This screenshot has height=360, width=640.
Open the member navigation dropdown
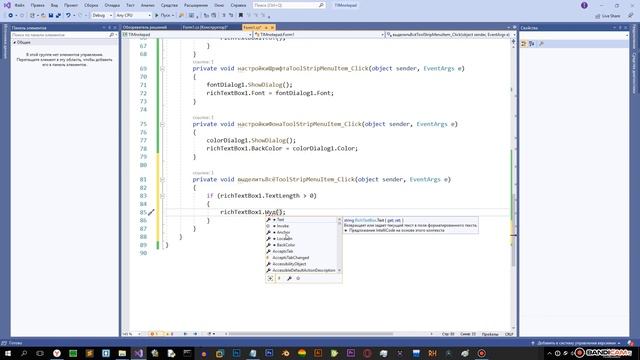pos(451,35)
